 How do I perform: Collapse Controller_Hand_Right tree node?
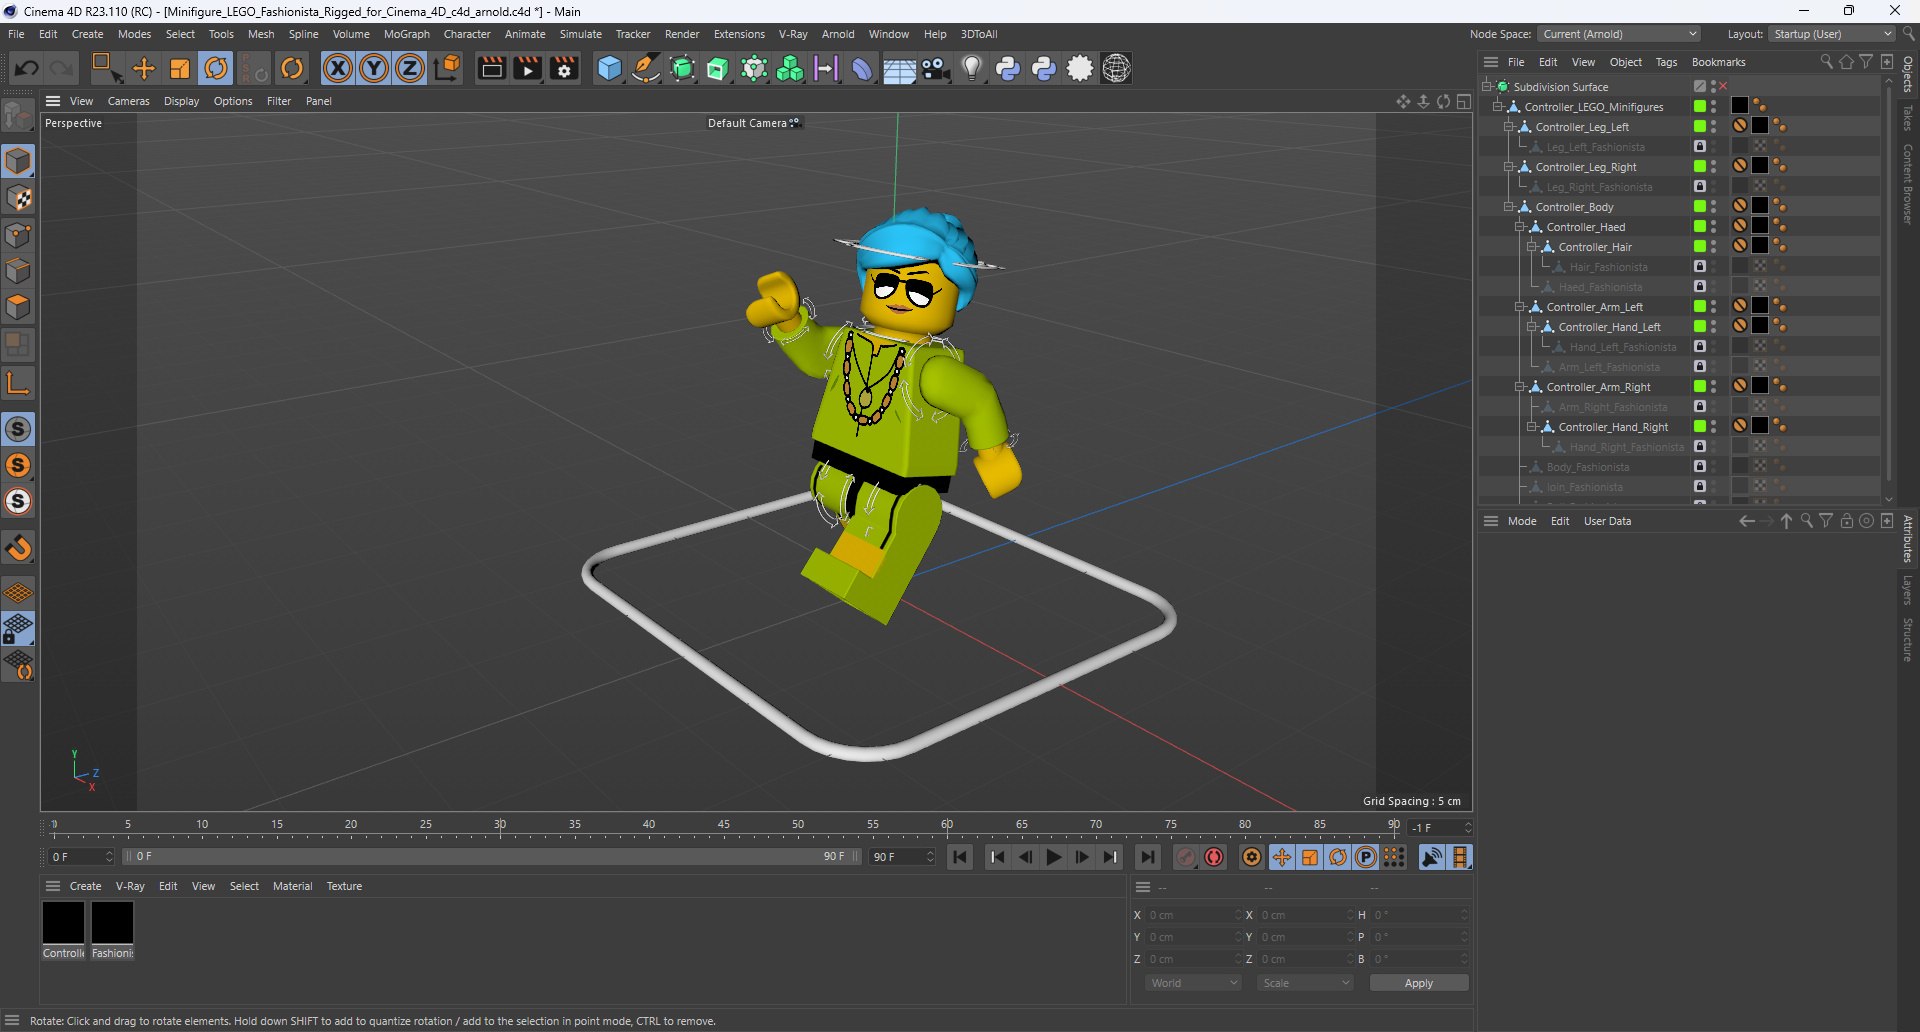point(1530,427)
